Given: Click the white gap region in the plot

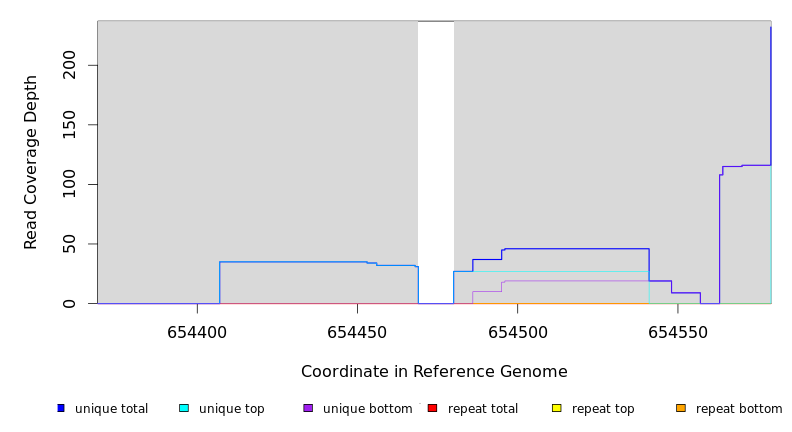Looking at the screenshot, I should pyautogui.click(x=436, y=160).
